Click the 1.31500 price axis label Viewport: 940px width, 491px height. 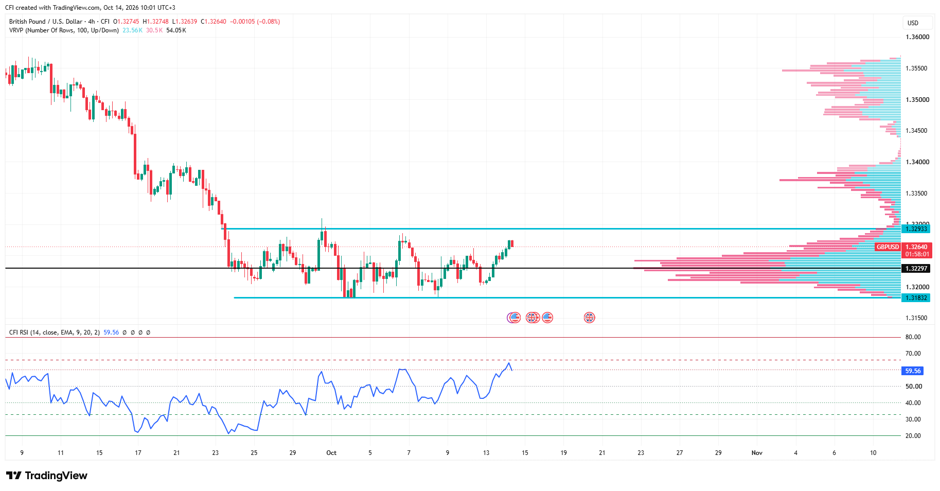pos(917,318)
